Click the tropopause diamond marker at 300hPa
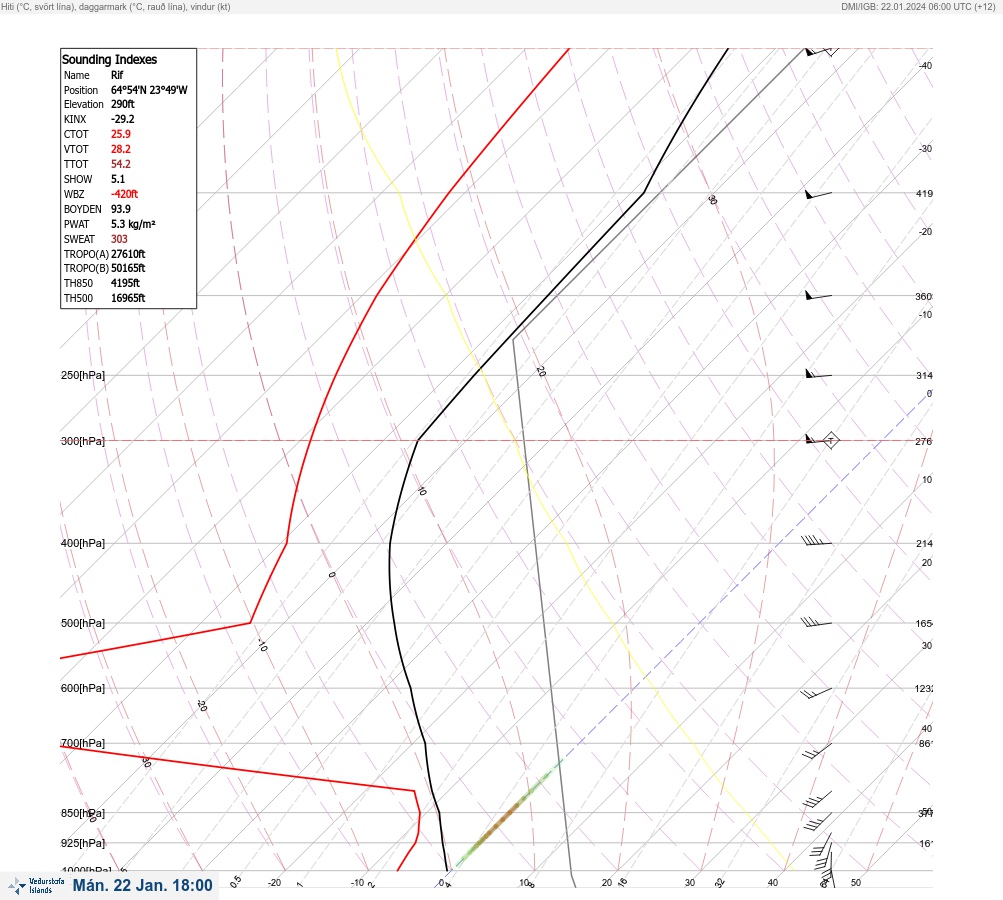Viewport: 1003px width, 900px height. (x=830, y=440)
